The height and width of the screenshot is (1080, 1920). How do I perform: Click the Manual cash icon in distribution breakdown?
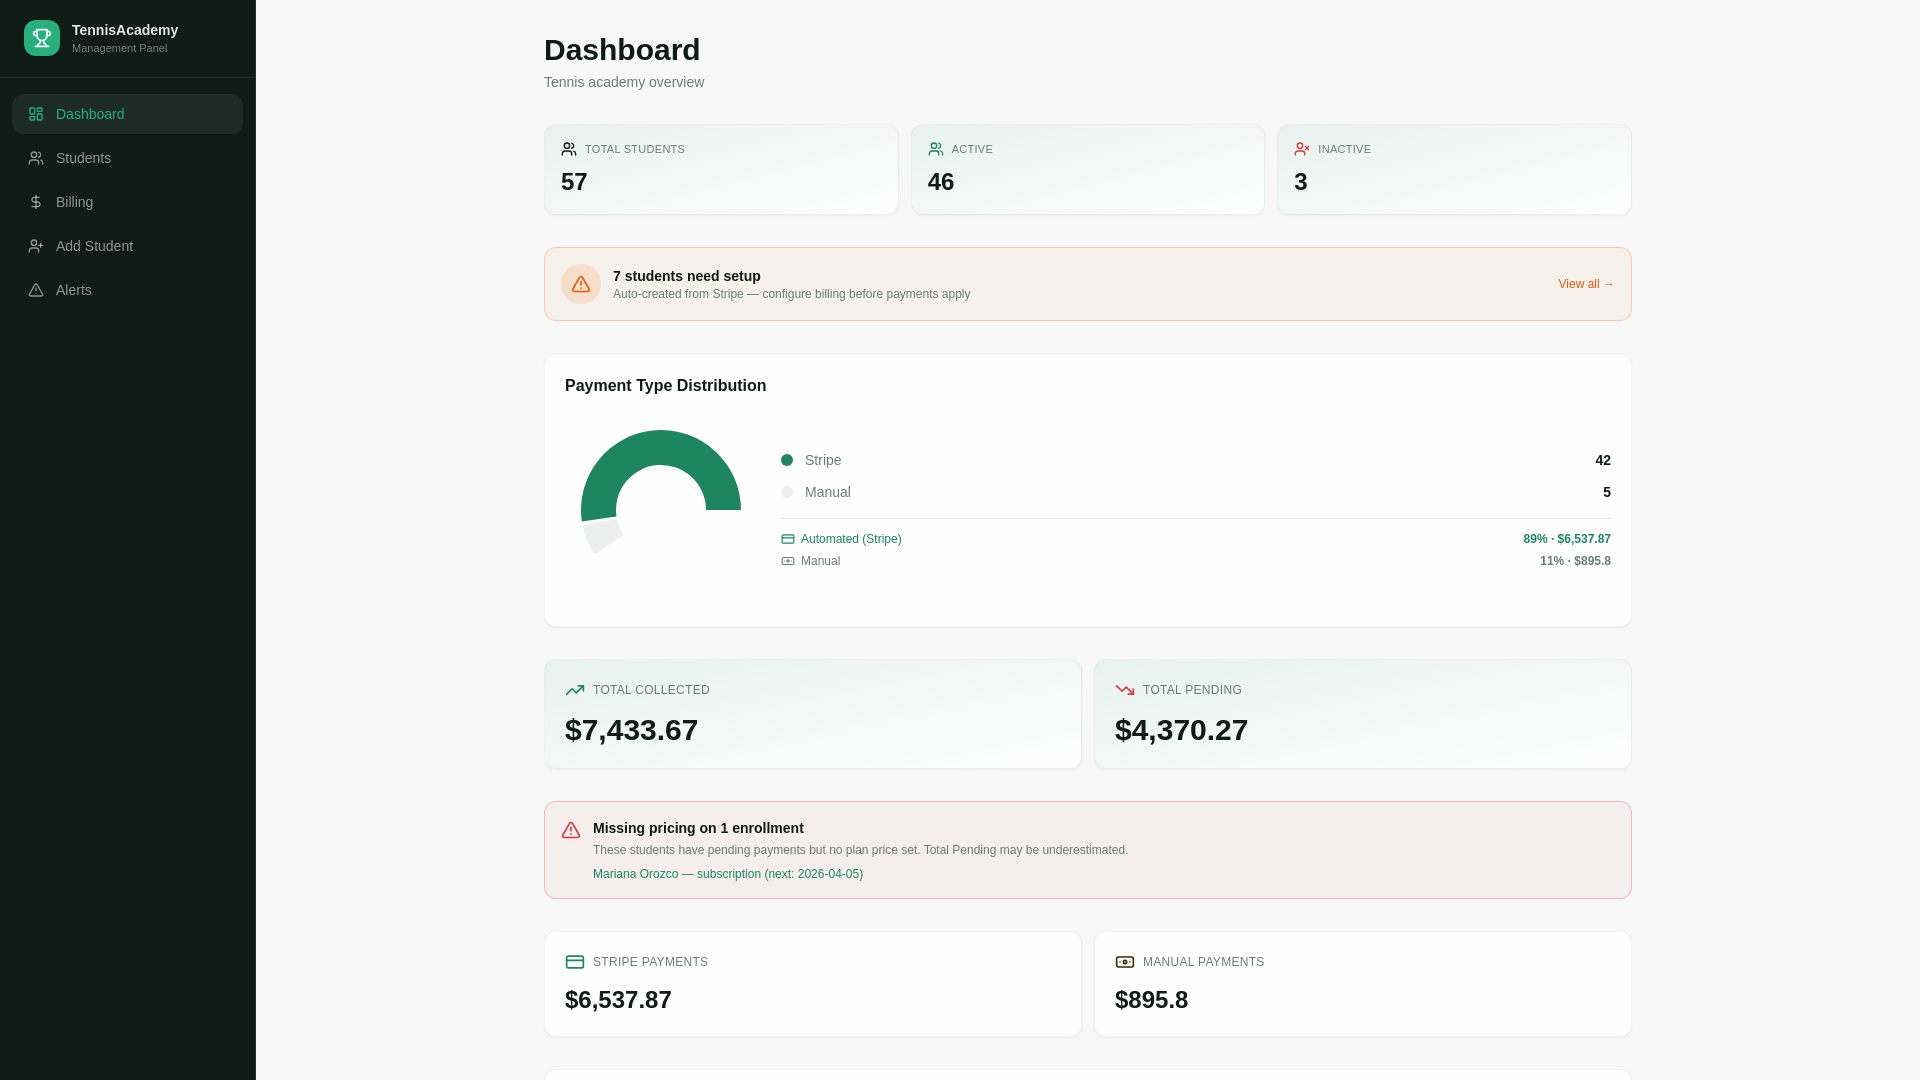tap(788, 561)
